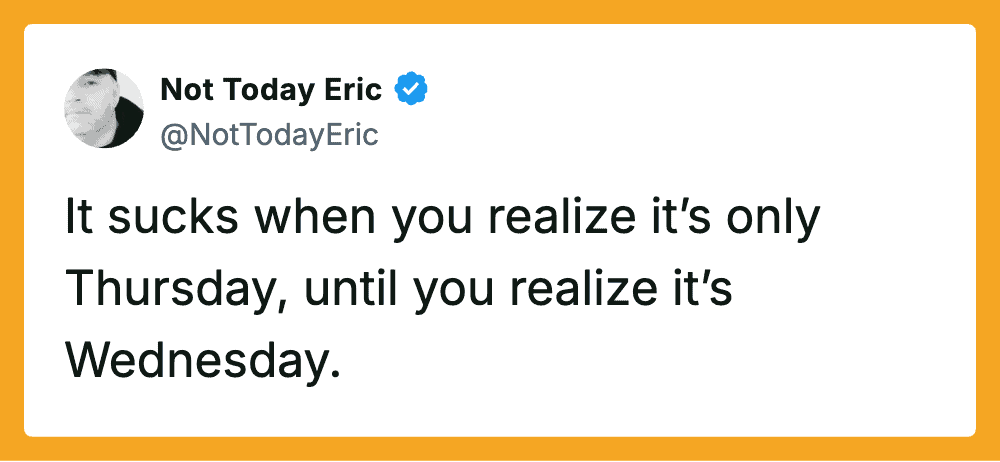Open Not Today Eric's profile picture
Viewport: 1000px width, 462px height.
[104, 108]
